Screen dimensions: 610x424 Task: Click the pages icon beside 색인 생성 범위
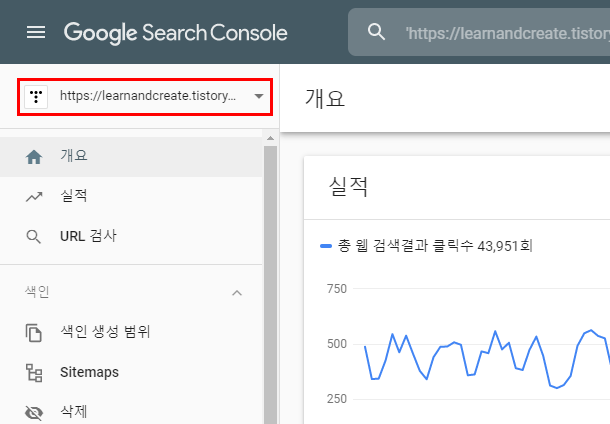pyautogui.click(x=34, y=333)
